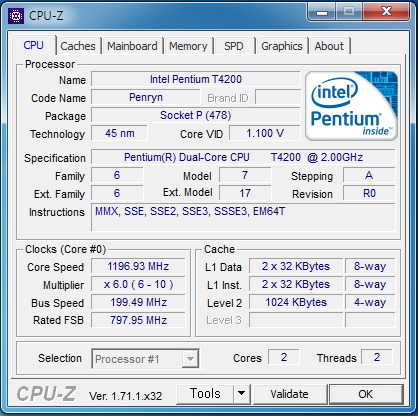
Task: Click the Instructions list MMX, SSE, SSE2
Action: click(x=243, y=217)
